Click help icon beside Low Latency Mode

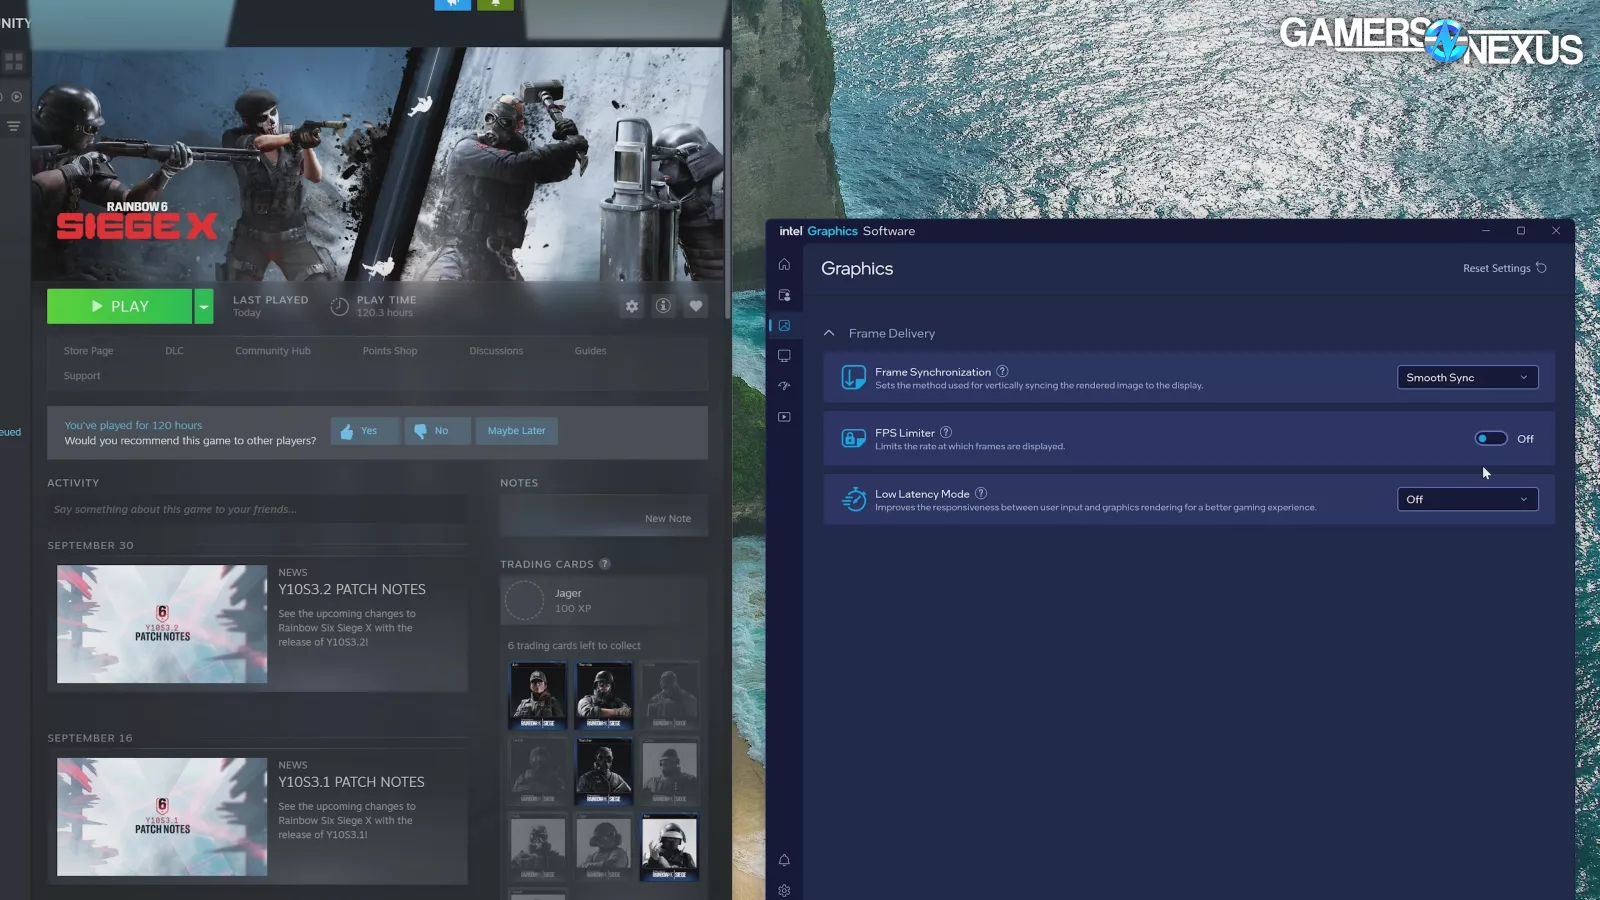coord(981,493)
